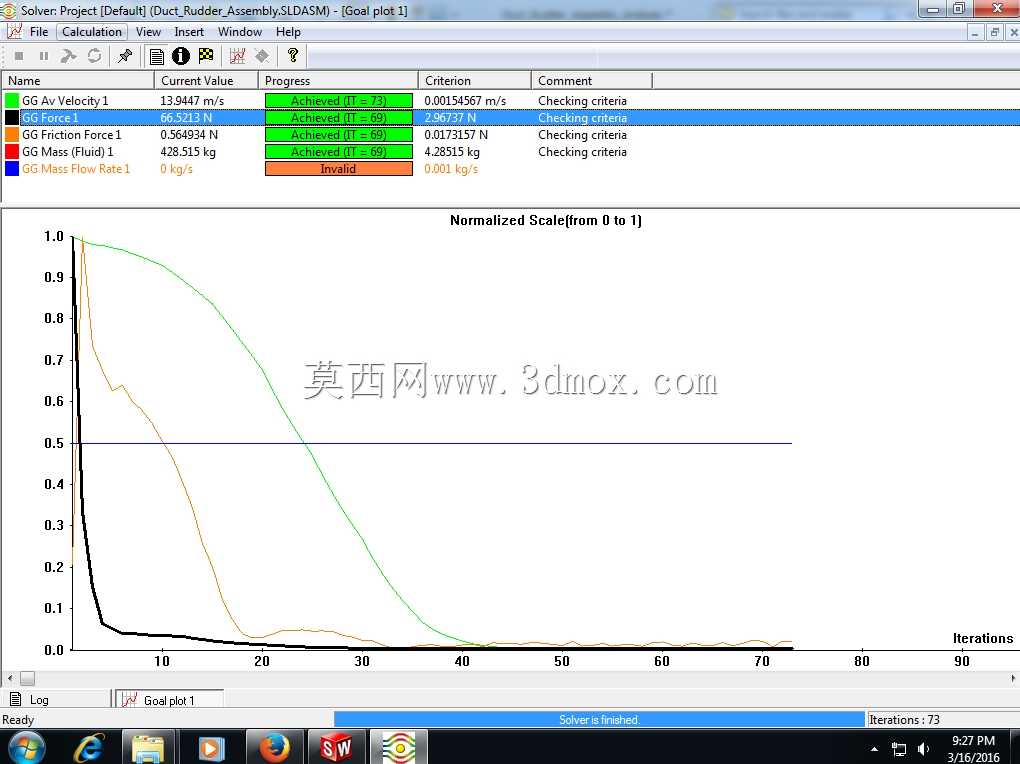Open the Window menu

pyautogui.click(x=239, y=32)
